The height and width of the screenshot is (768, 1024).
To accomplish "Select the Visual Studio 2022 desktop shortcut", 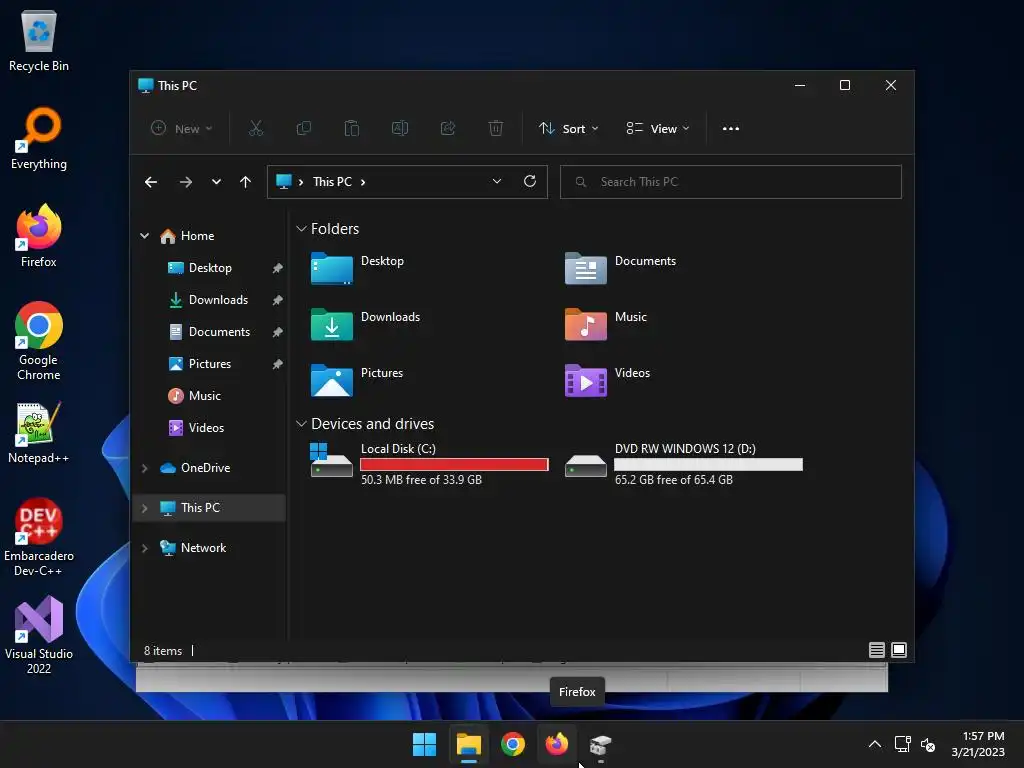I will click(39, 635).
